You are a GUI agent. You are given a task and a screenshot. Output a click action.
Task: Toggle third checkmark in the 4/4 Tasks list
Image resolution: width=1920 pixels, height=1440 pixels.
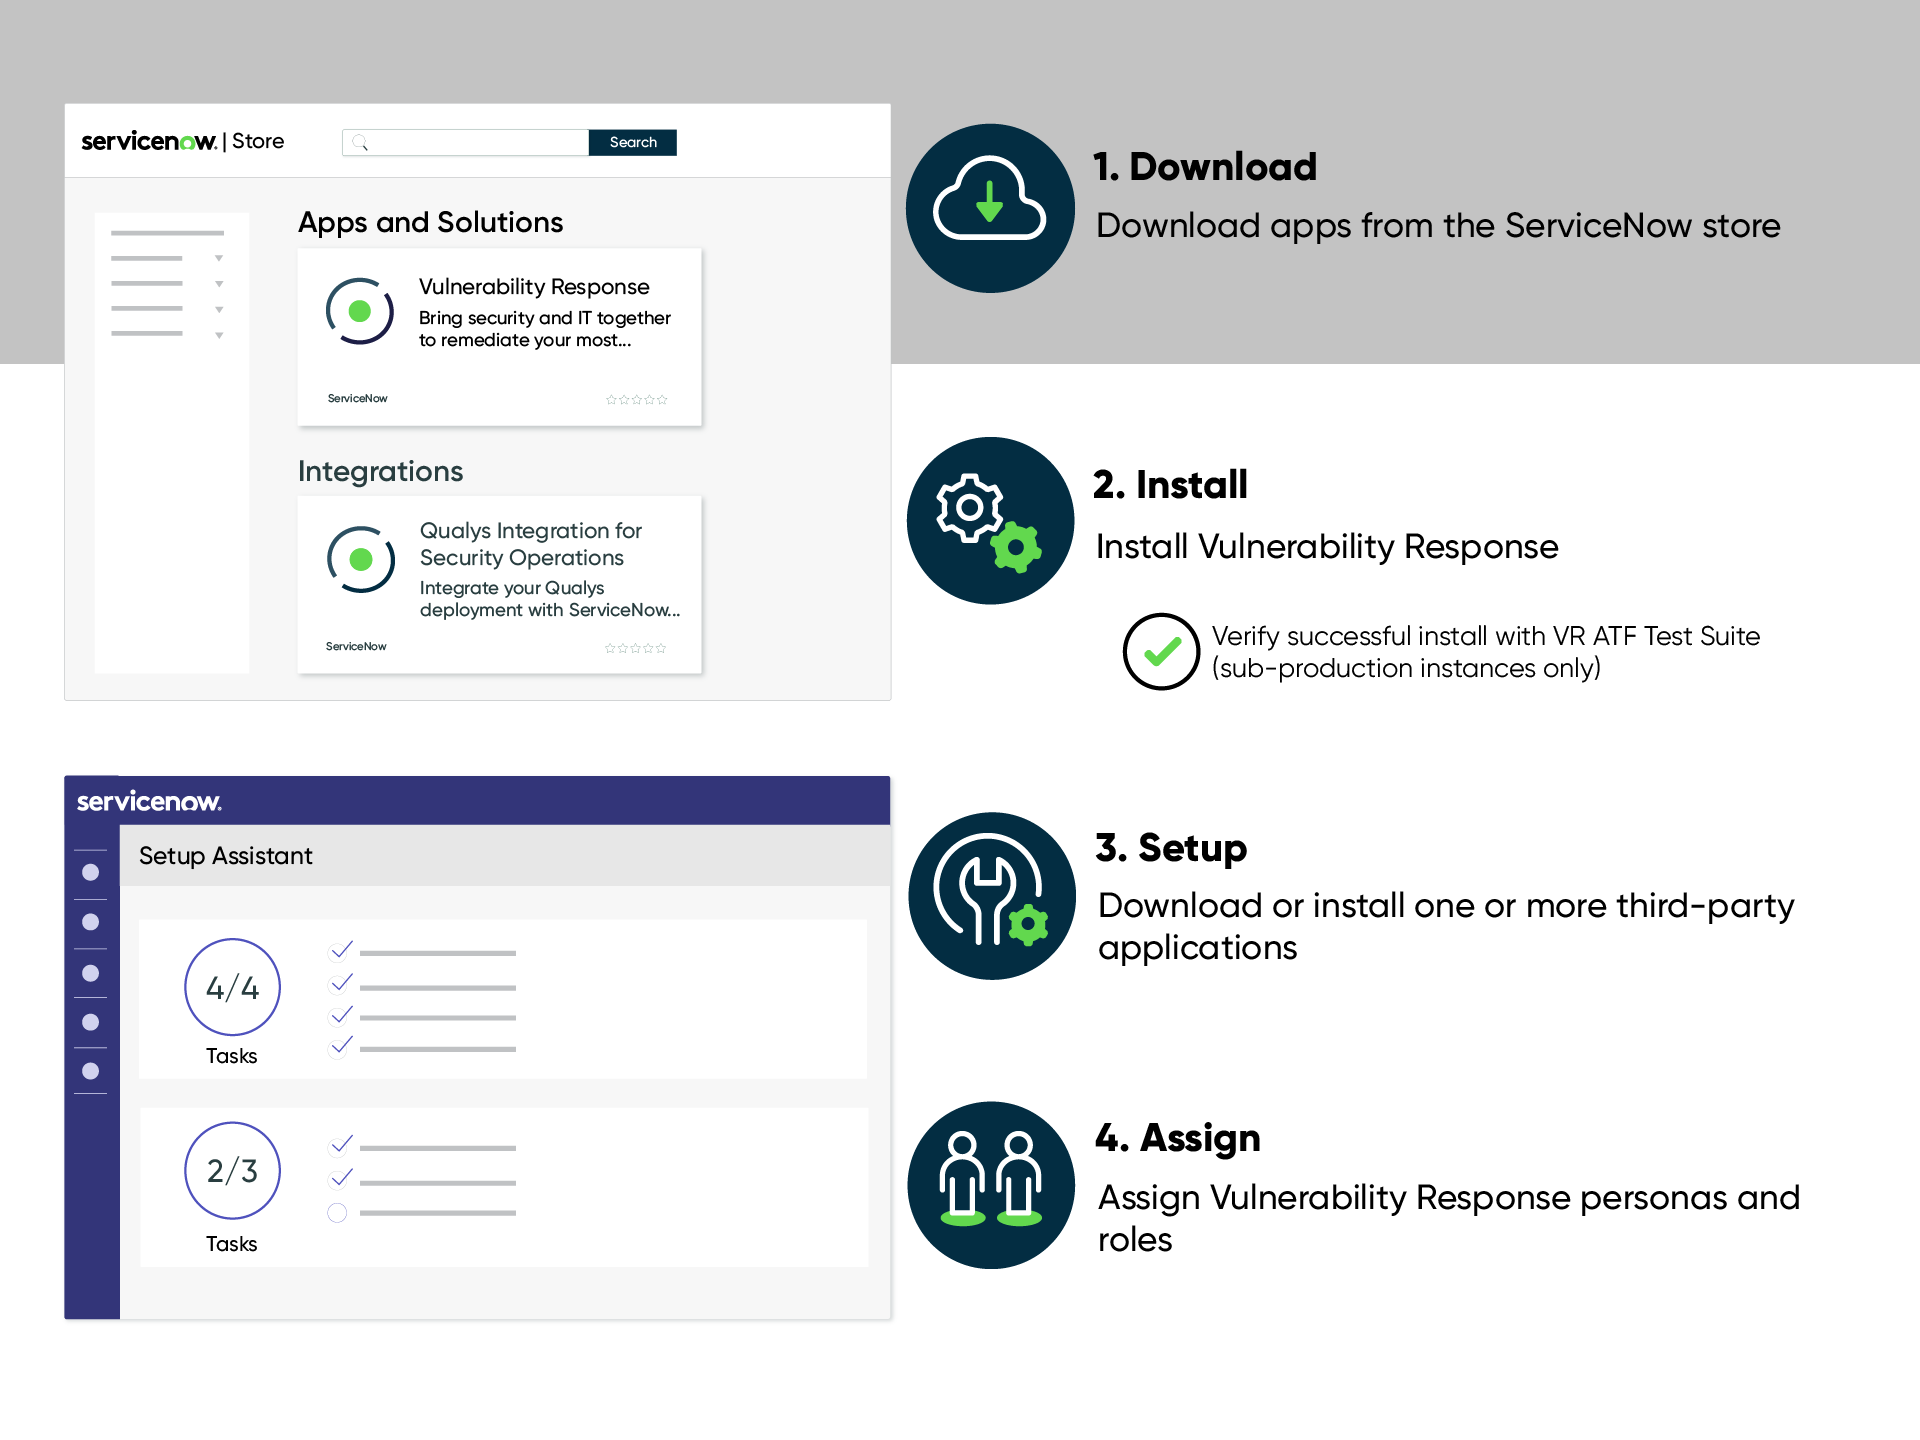[341, 1015]
